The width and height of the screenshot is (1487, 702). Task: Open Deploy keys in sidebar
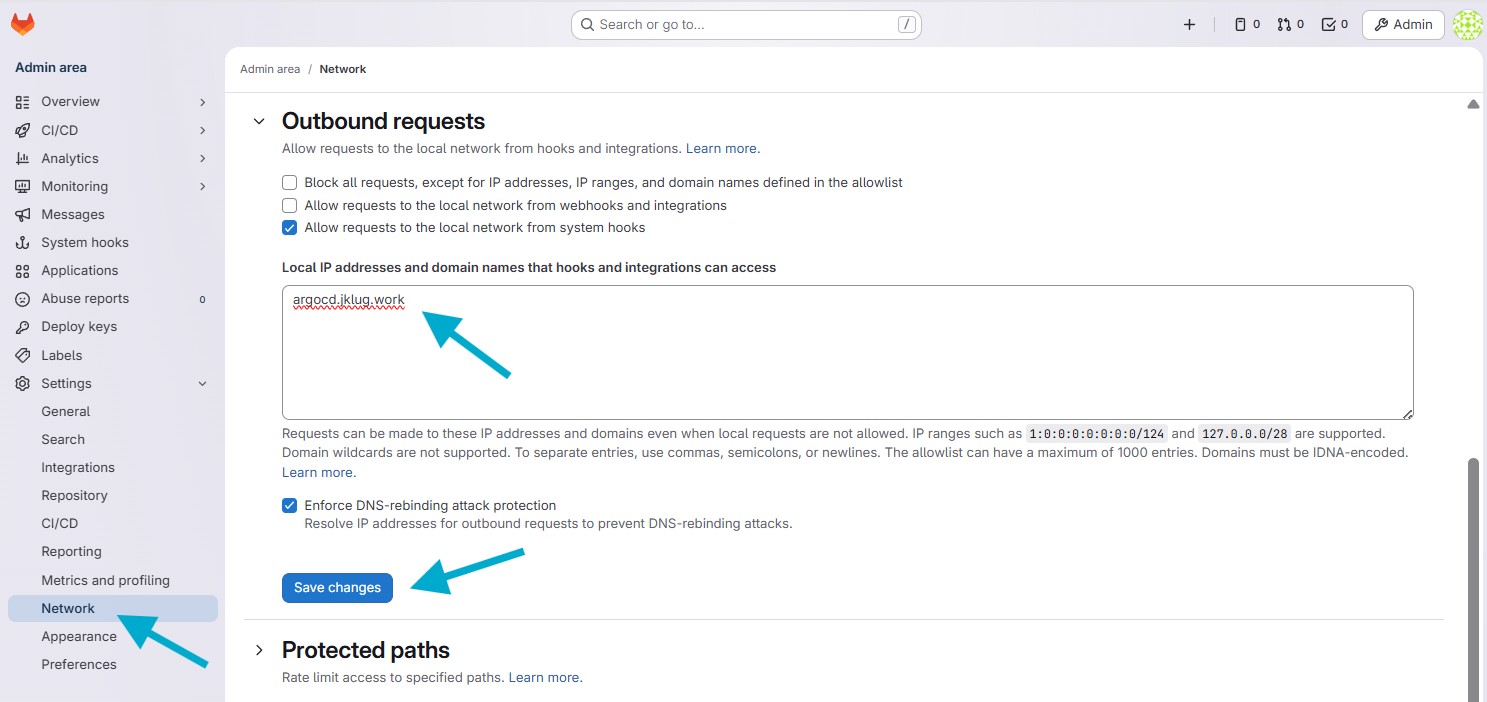click(x=78, y=326)
